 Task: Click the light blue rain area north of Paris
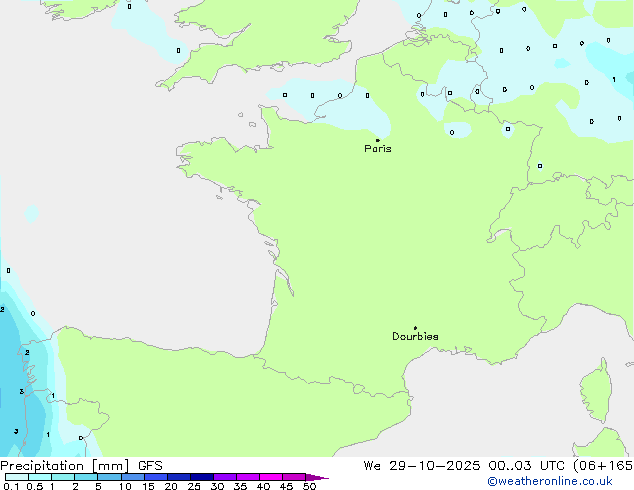(330, 108)
